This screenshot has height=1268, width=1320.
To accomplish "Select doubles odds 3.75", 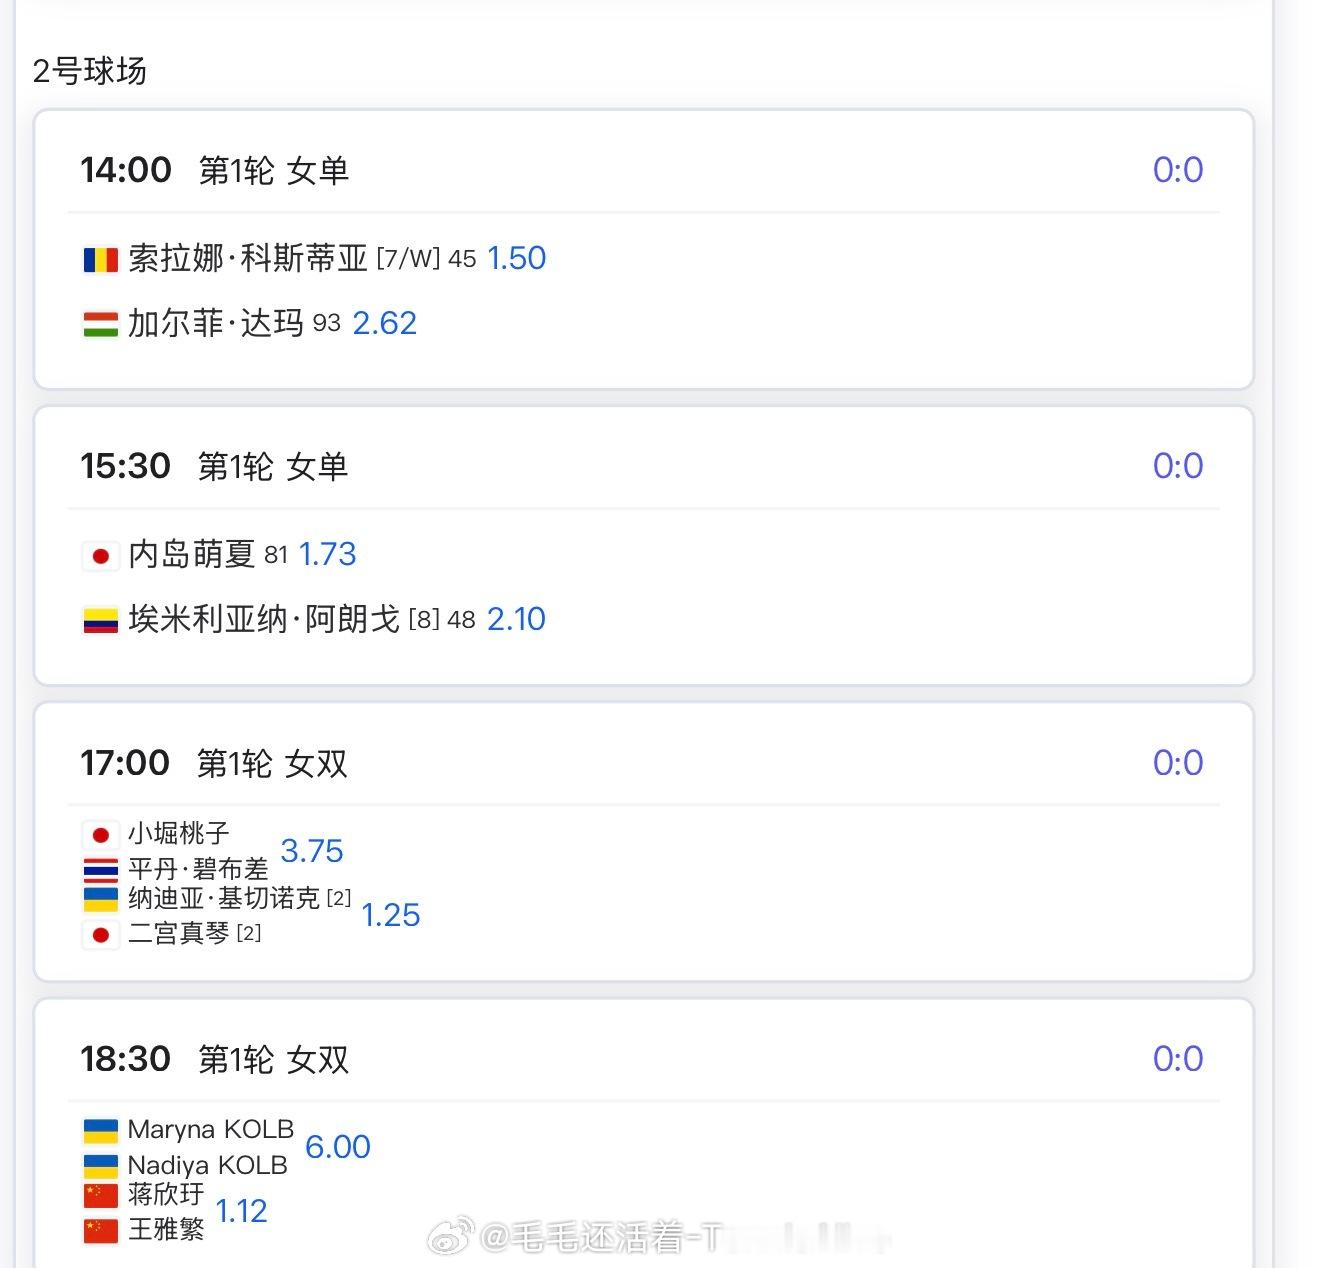I will coord(311,851).
